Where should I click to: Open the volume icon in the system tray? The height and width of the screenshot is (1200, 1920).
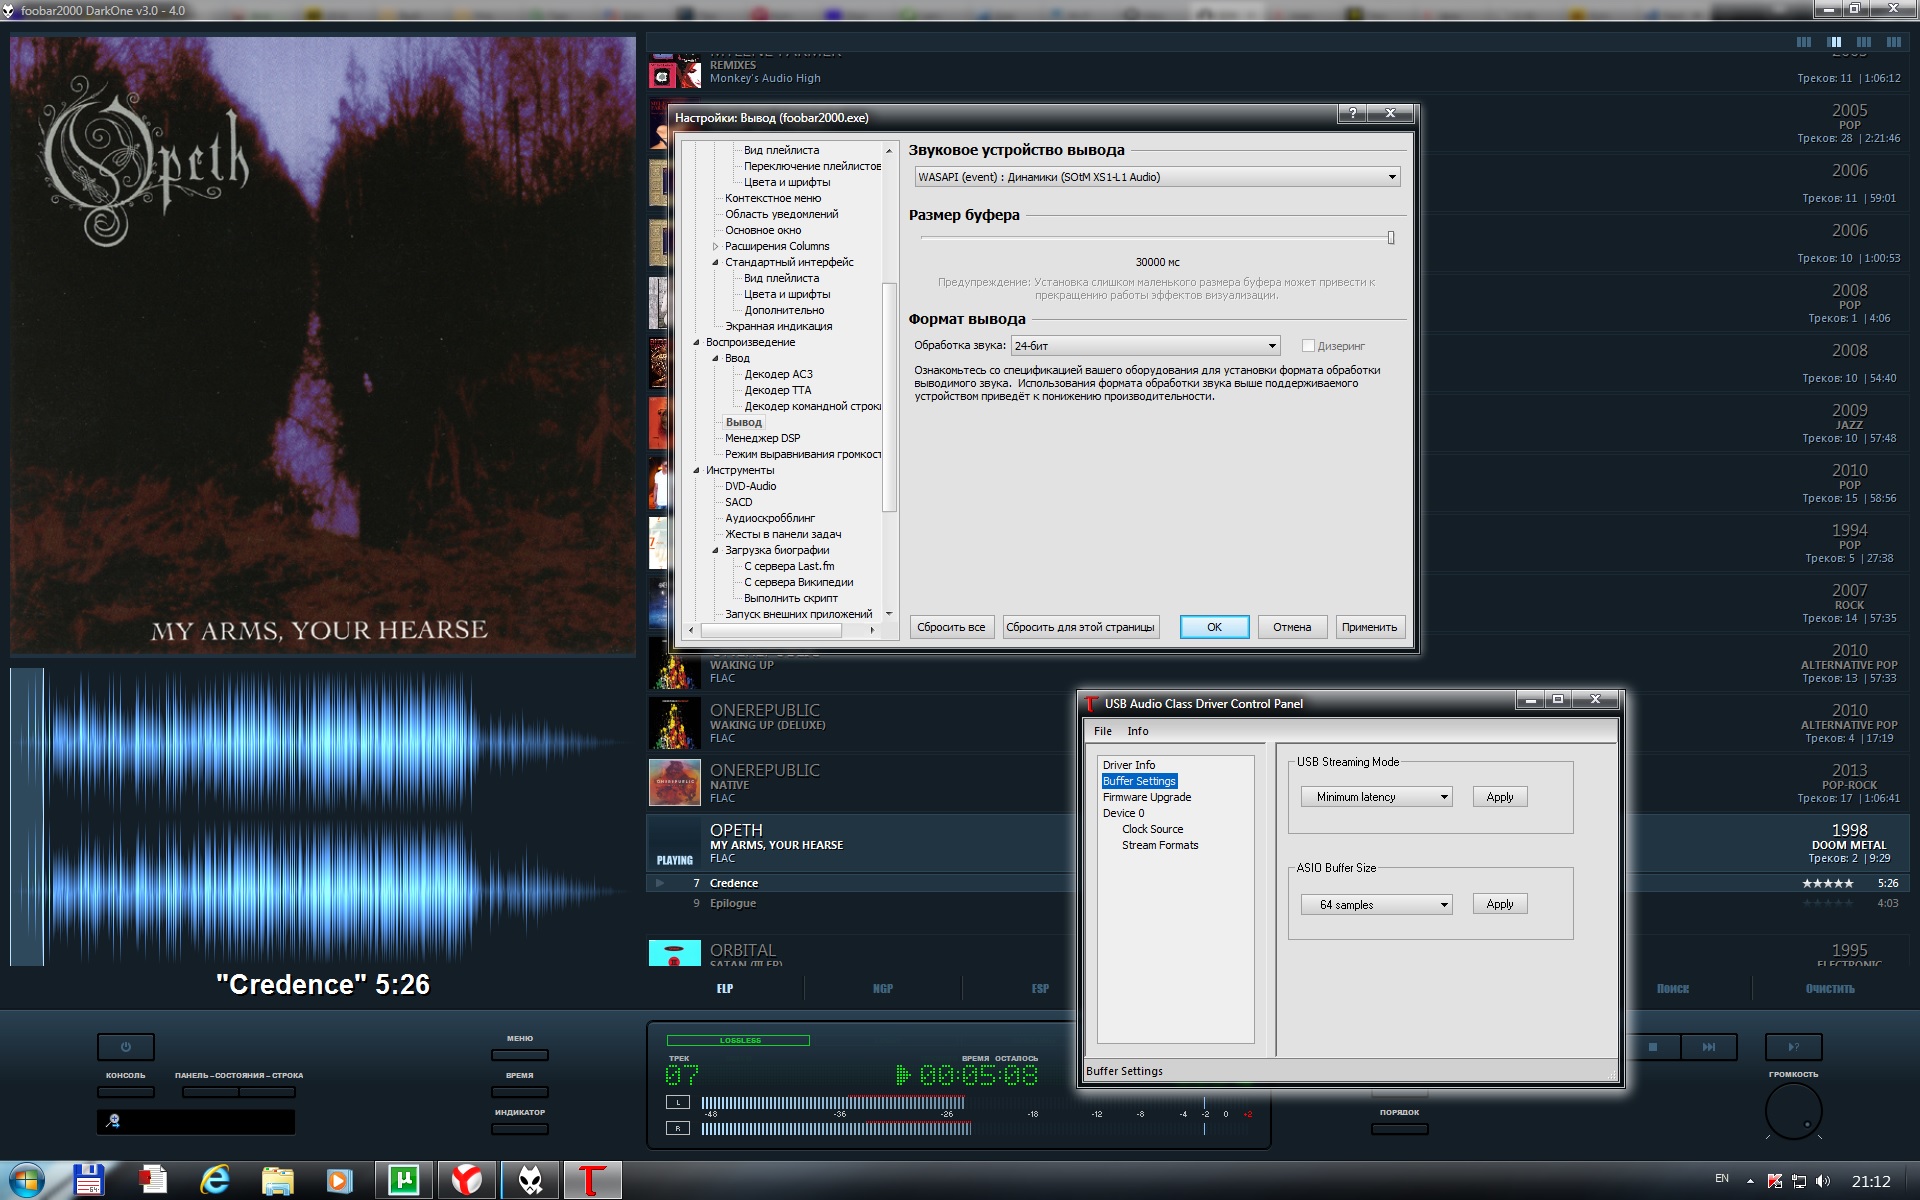[1823, 1181]
